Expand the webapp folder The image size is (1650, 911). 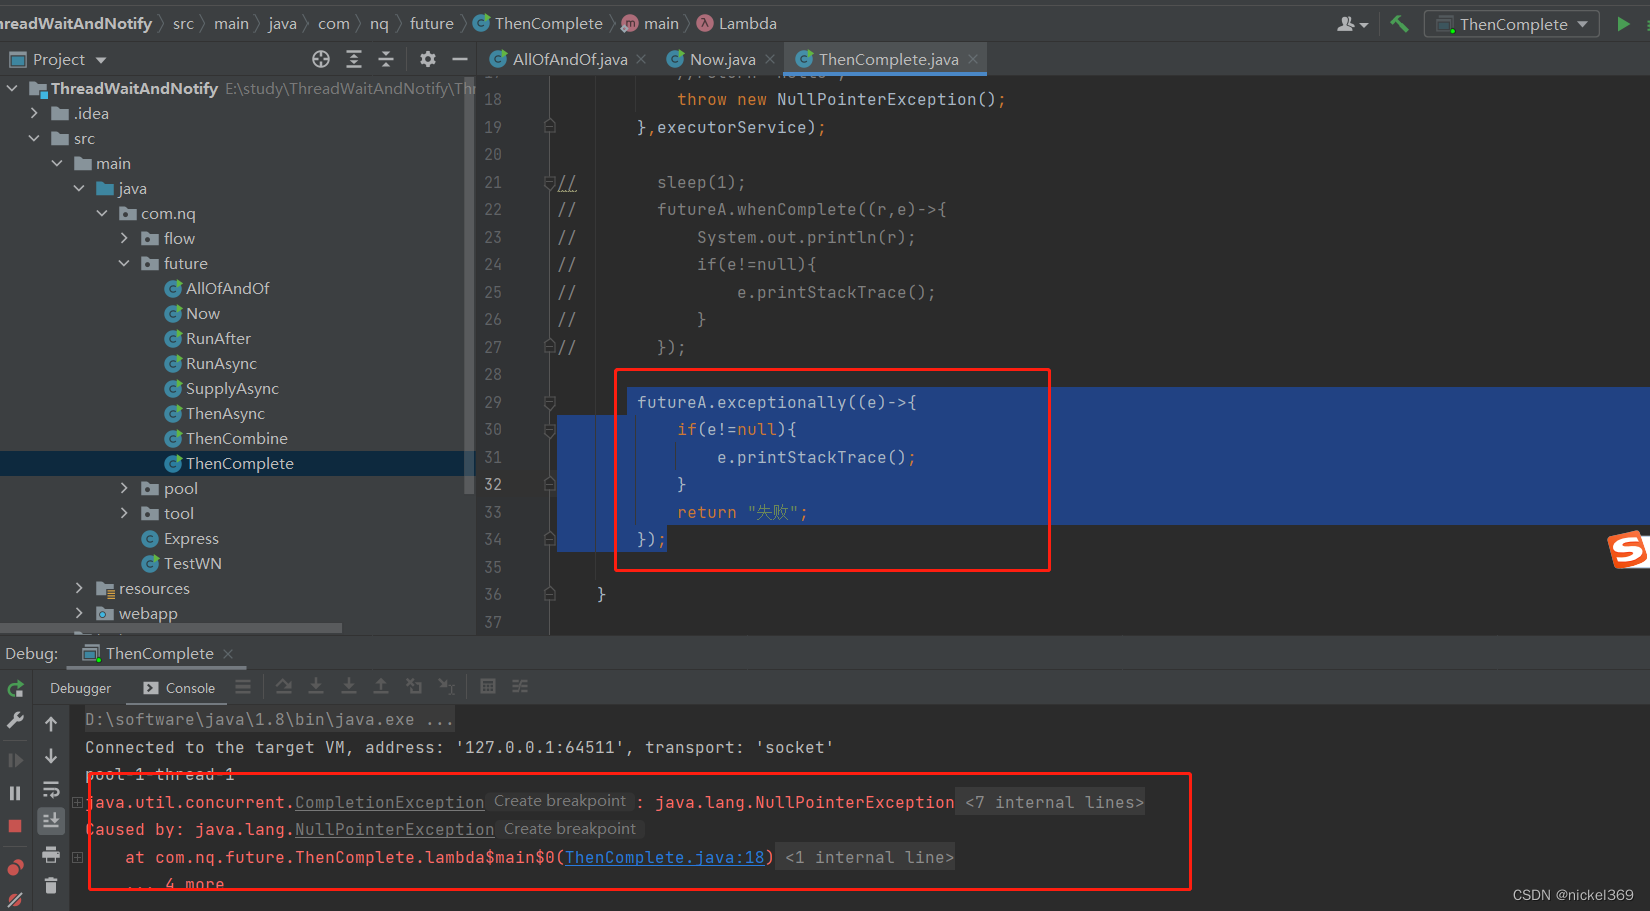tap(79, 614)
